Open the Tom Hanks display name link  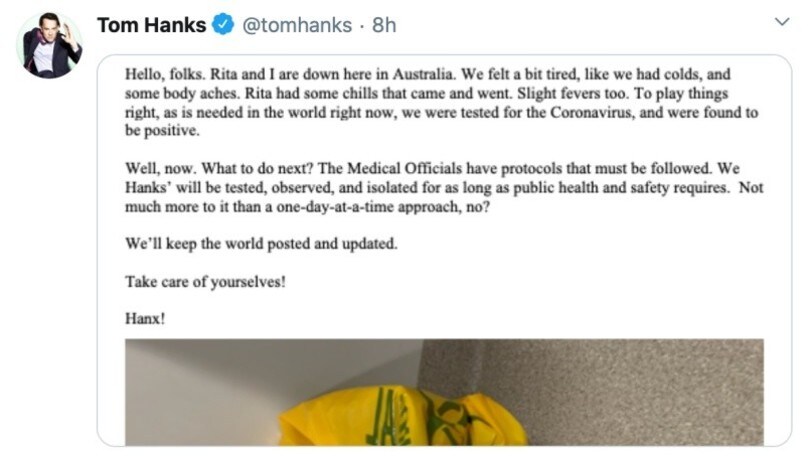pyautogui.click(x=152, y=26)
